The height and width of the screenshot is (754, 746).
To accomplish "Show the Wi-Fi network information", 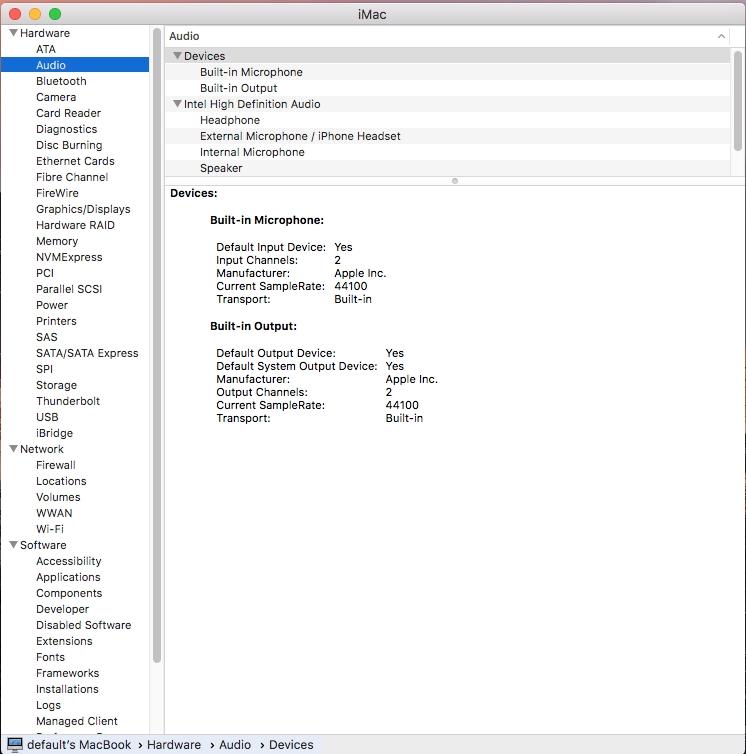I will [x=50, y=529].
